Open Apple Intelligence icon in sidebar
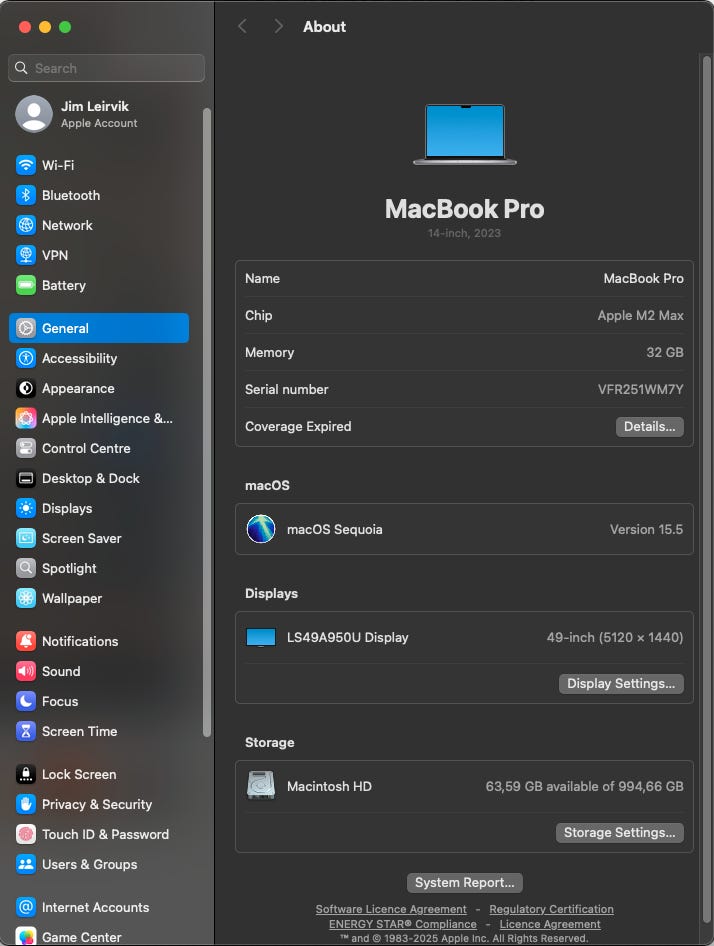The height and width of the screenshot is (946, 714). tap(25, 418)
